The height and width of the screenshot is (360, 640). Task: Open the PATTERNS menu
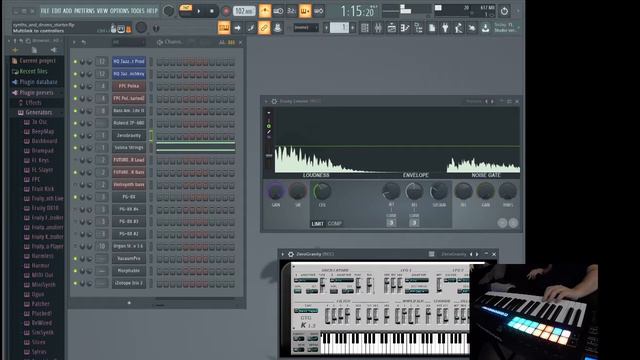pos(84,11)
